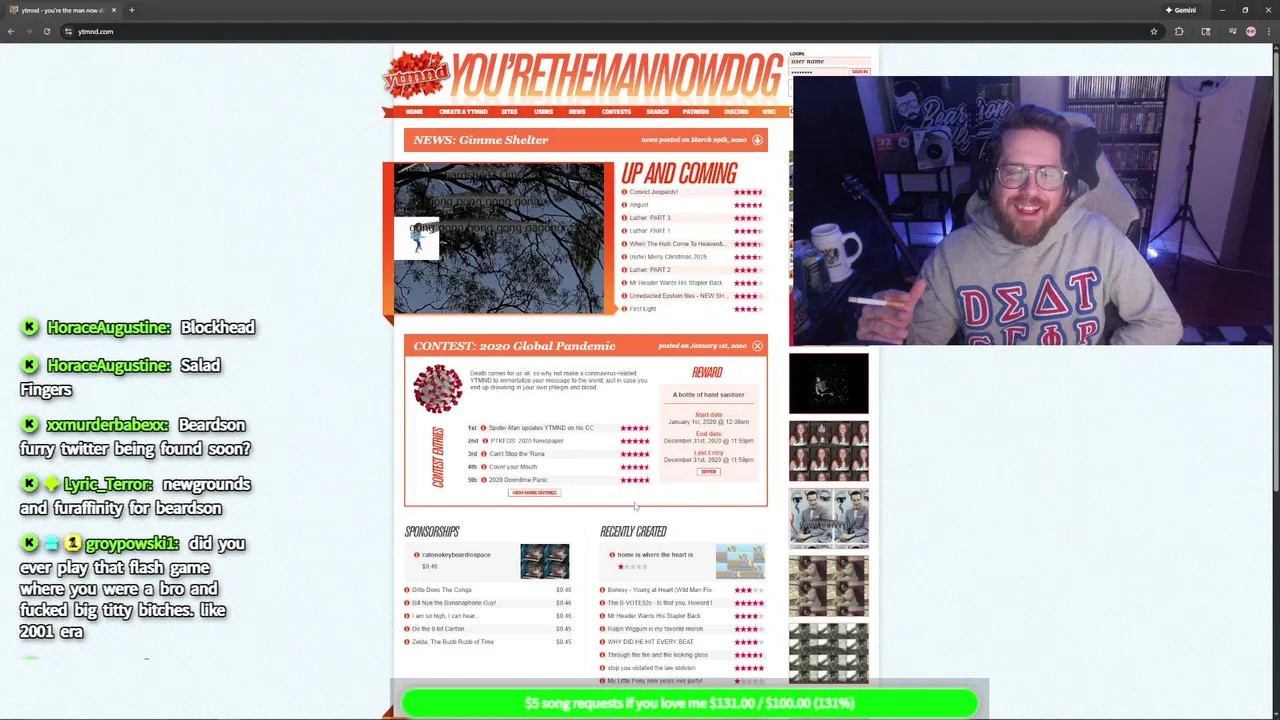The height and width of the screenshot is (720, 1280).
Task: Open the CREATE A YTMND nav item
Action: 463,112
